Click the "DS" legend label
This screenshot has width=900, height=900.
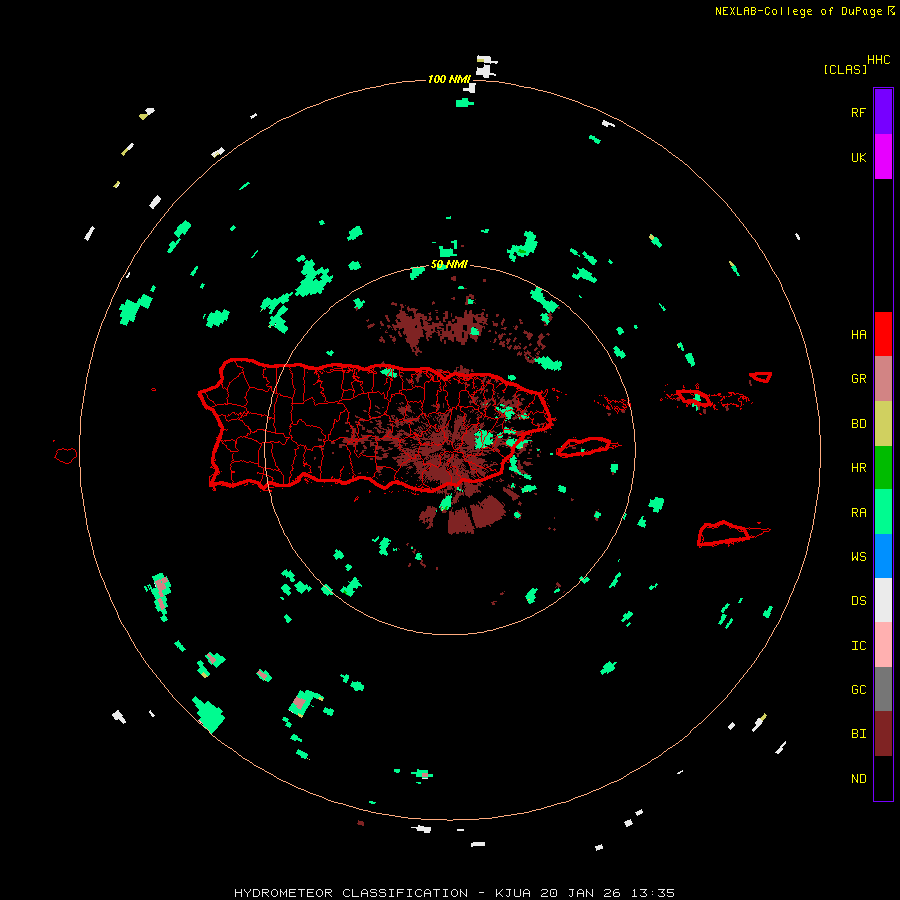pyautogui.click(x=858, y=601)
